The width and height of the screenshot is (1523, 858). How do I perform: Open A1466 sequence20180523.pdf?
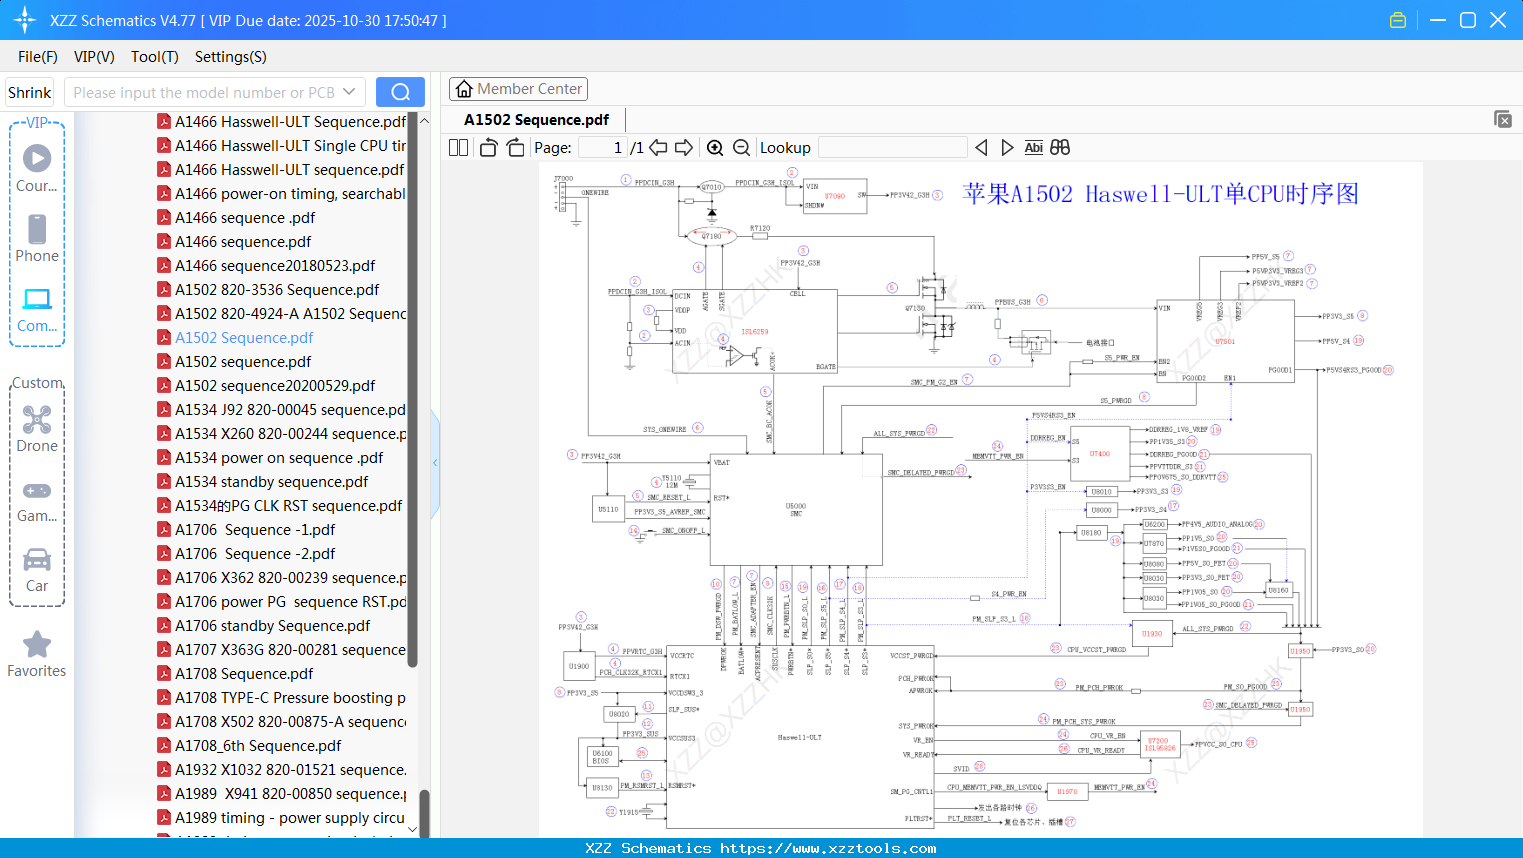point(275,266)
